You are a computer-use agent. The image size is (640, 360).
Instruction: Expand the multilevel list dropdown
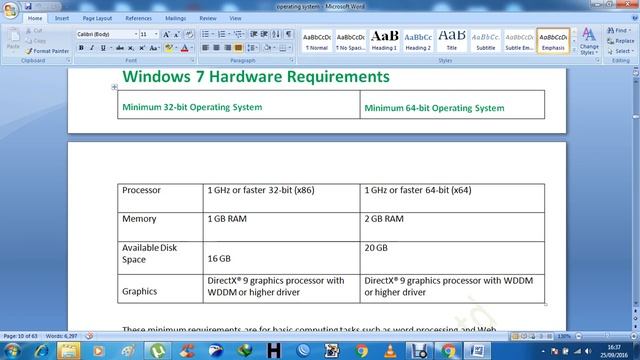[244, 34]
